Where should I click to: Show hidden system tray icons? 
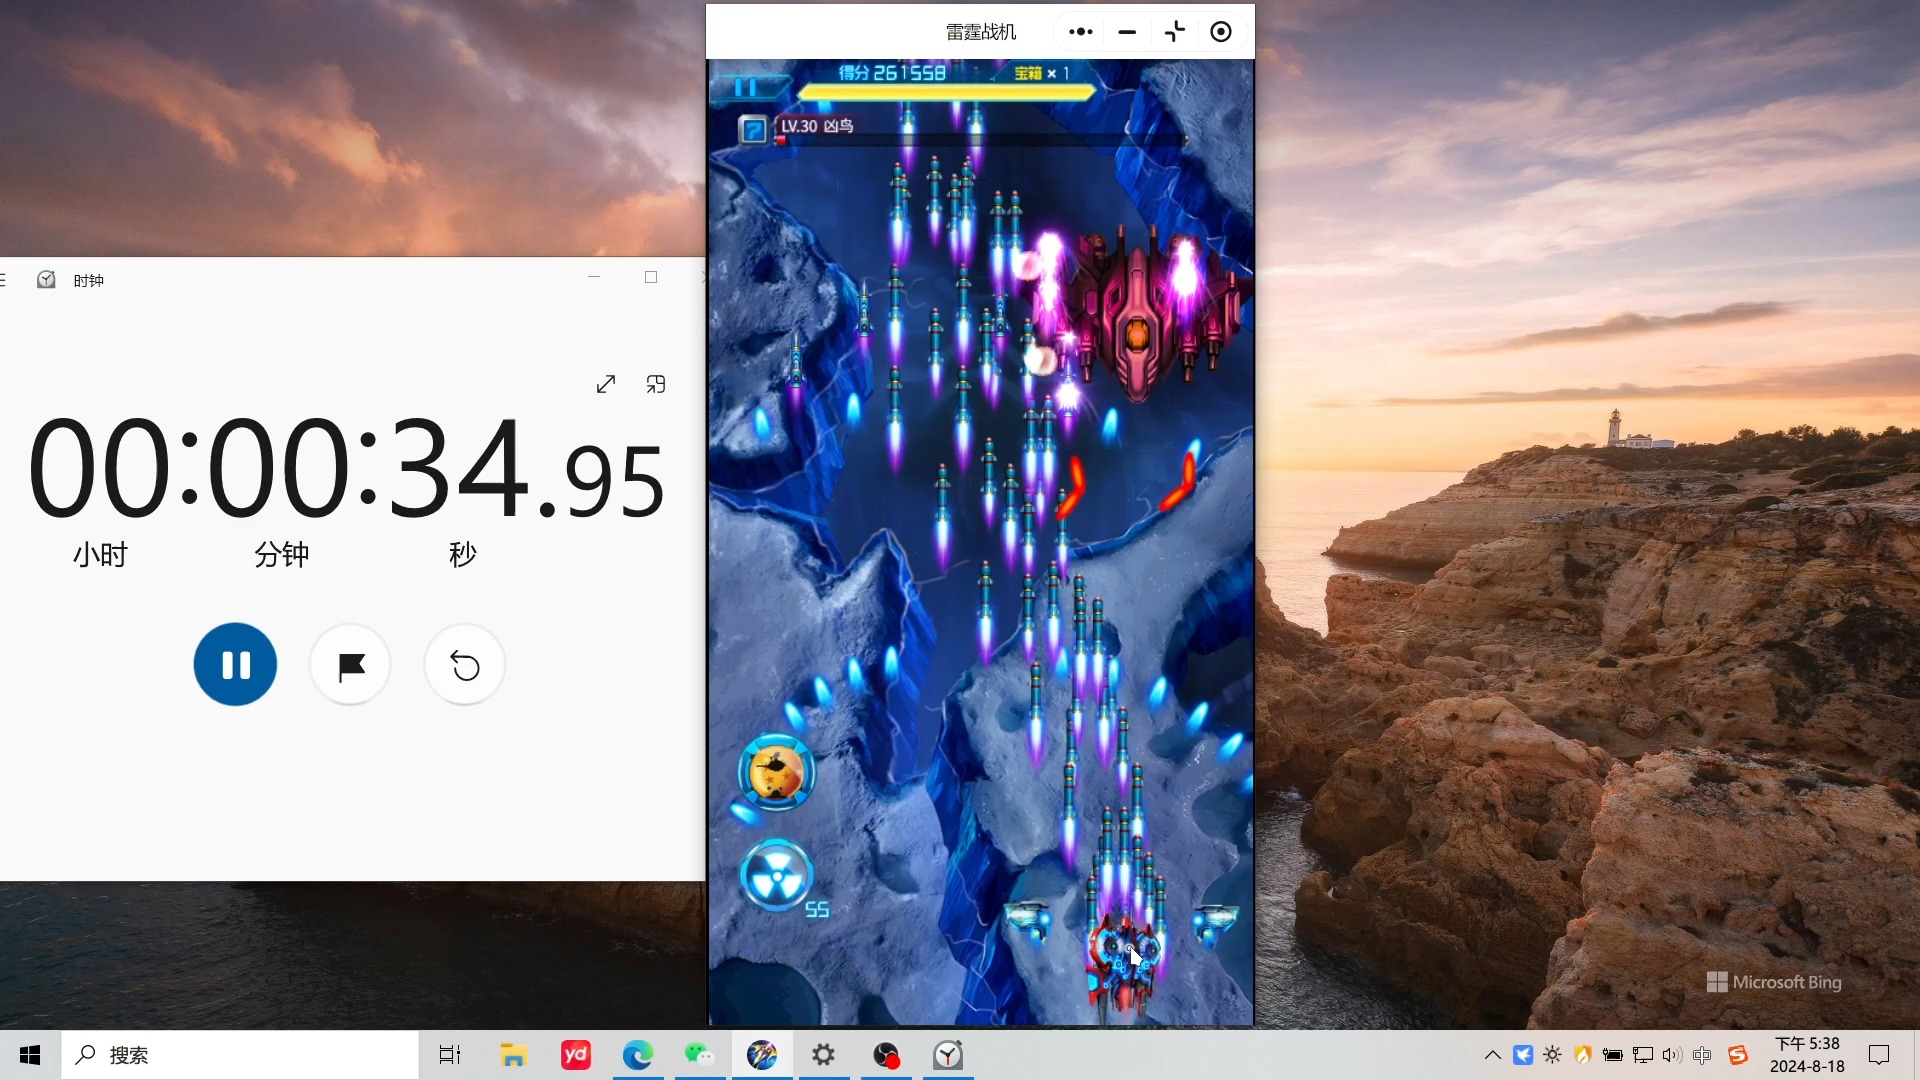point(1493,1055)
